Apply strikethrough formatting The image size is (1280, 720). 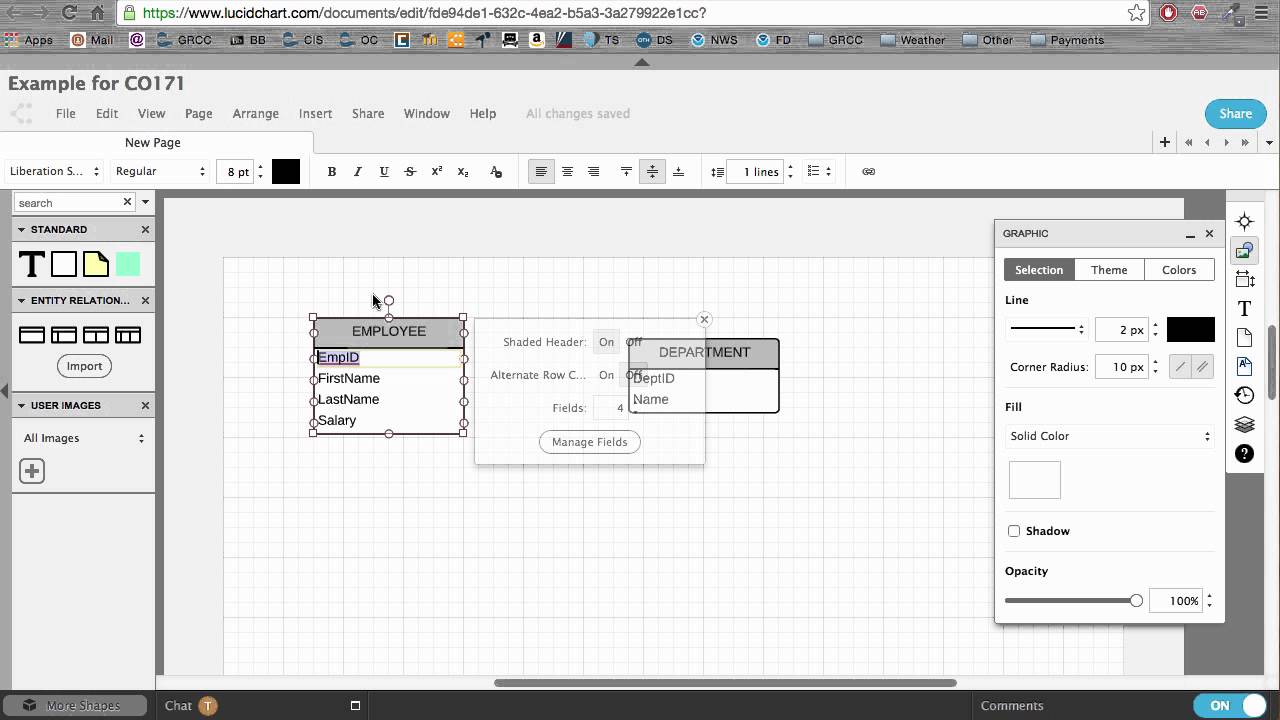pos(410,172)
